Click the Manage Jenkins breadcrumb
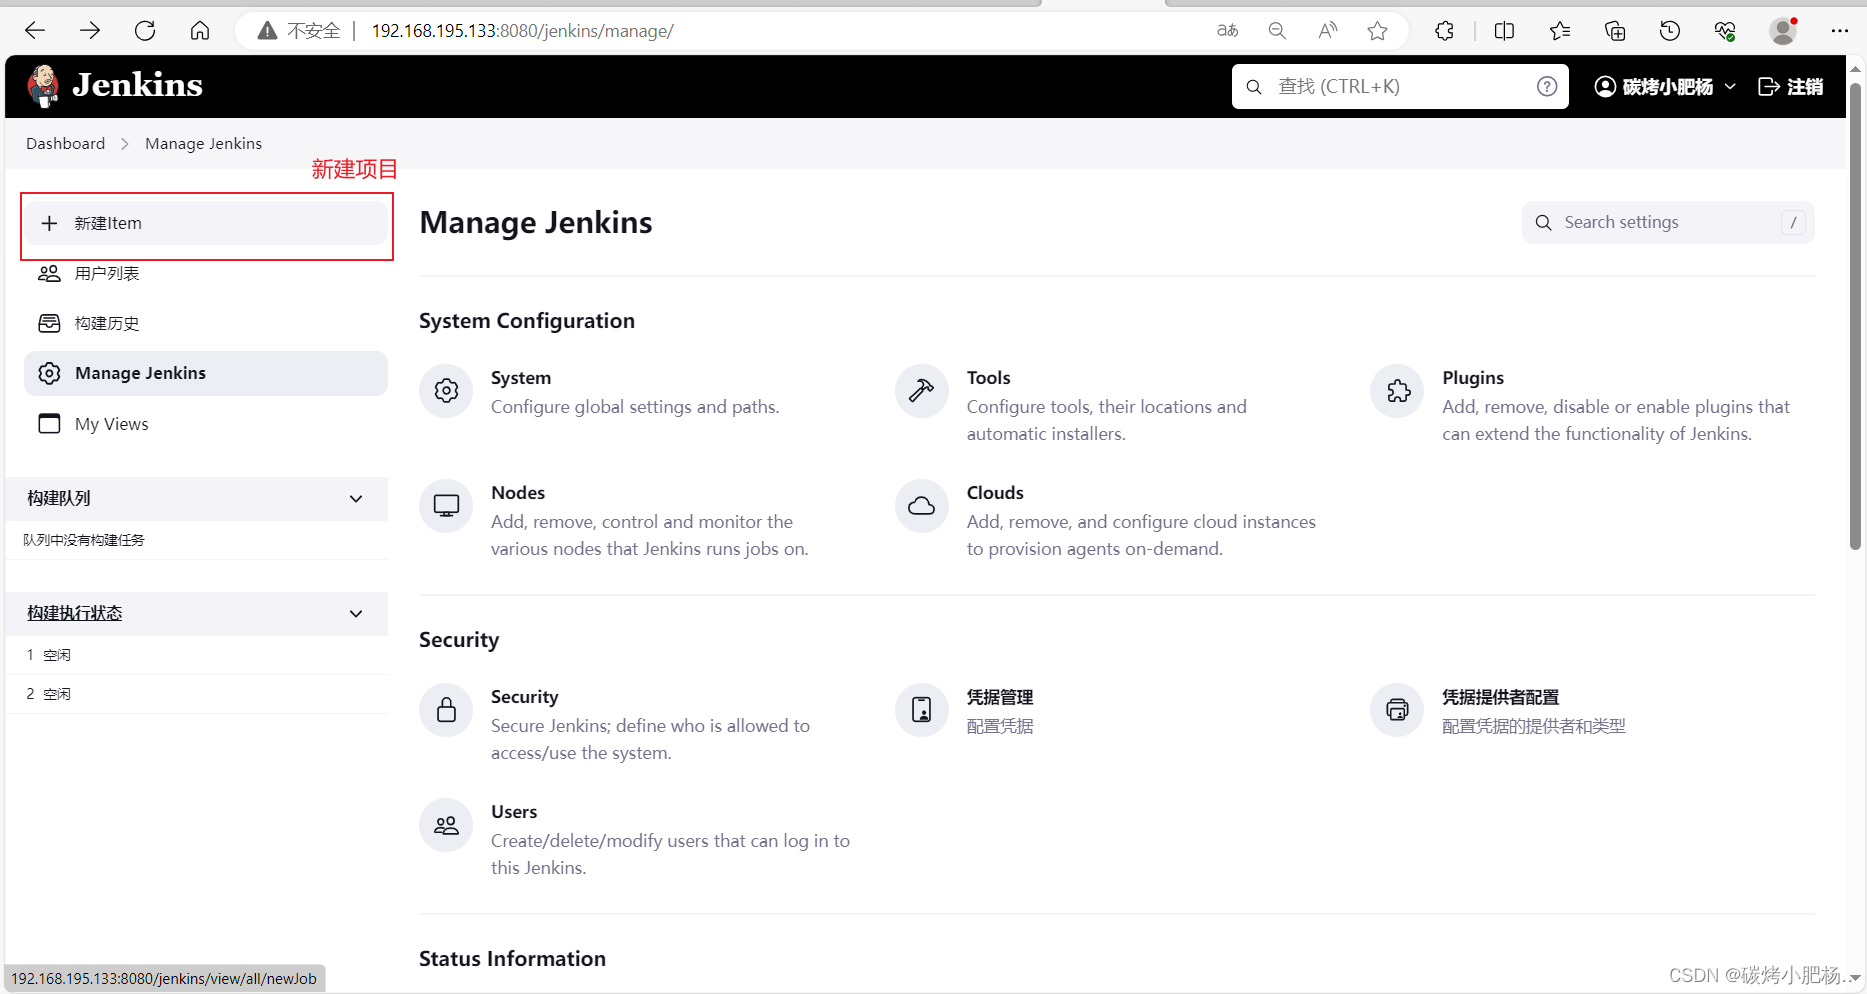The width and height of the screenshot is (1867, 994). point(203,143)
